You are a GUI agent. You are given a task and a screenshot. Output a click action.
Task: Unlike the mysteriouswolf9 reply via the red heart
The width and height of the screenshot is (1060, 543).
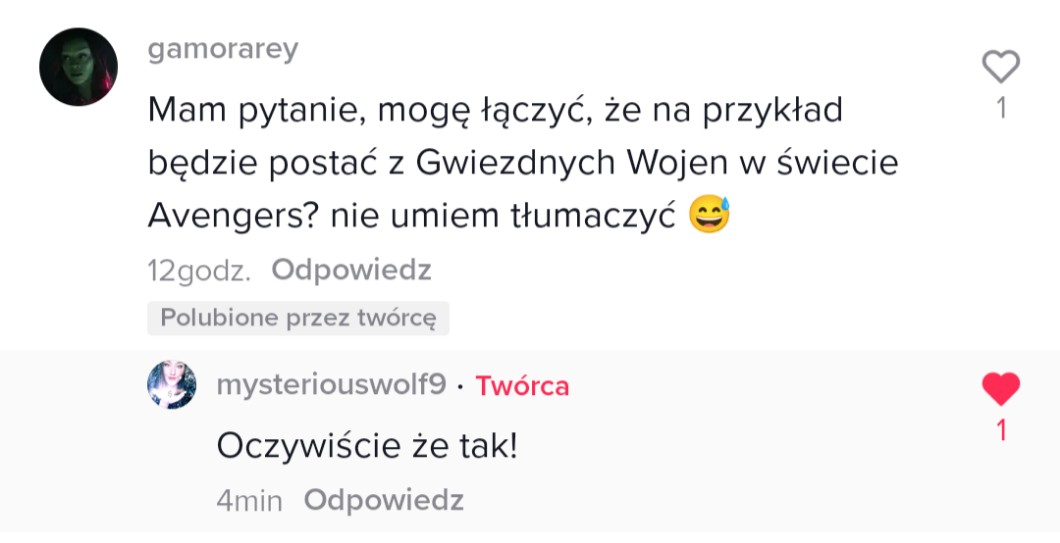pyautogui.click(x=1000, y=388)
